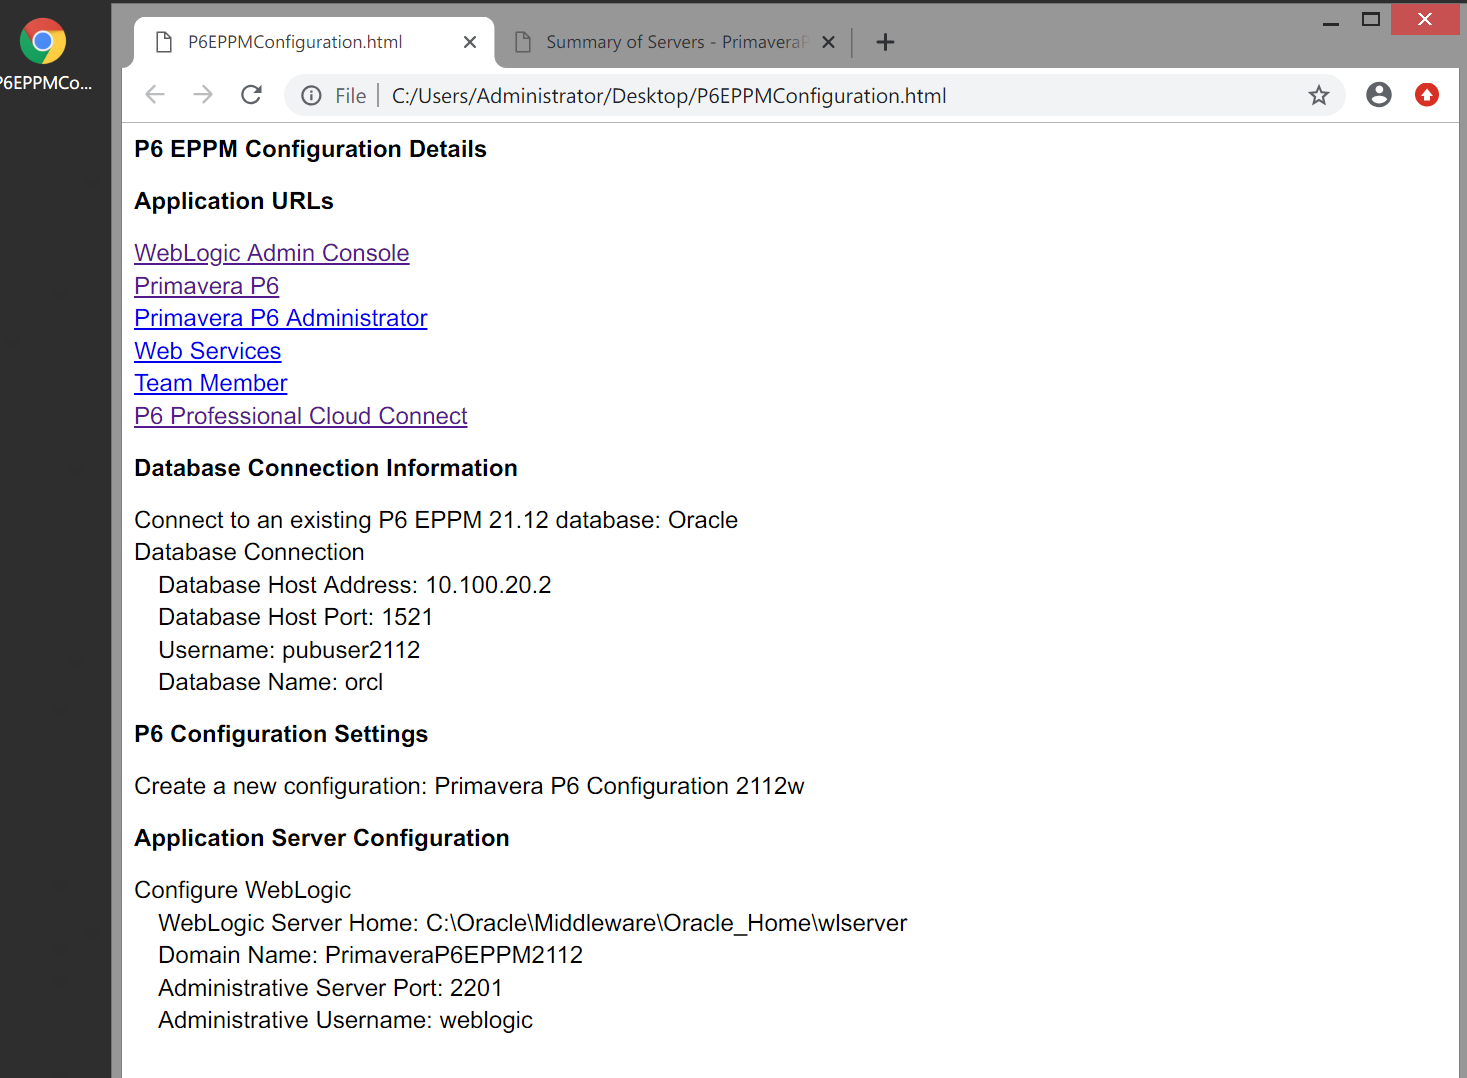Bookmark this page with the star icon
This screenshot has height=1078, width=1467.
1319,96
